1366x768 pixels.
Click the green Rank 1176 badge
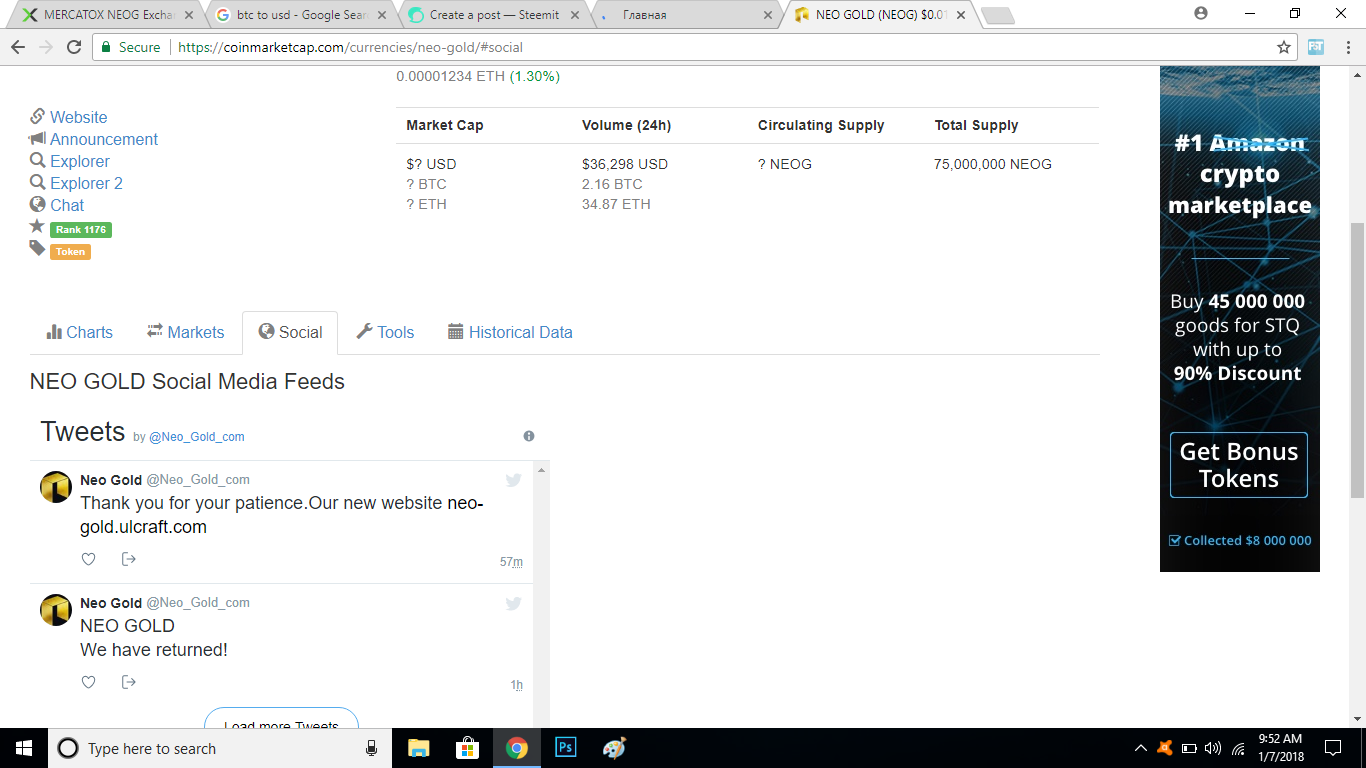pyautogui.click(x=81, y=230)
